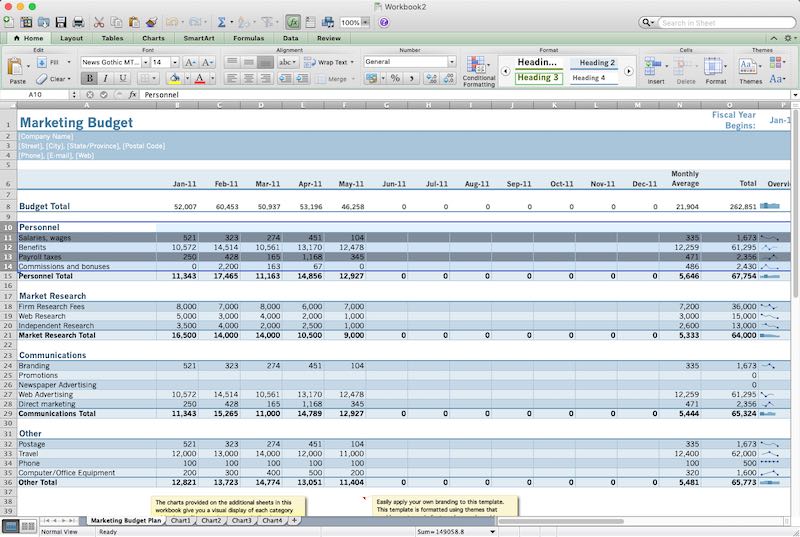The width and height of the screenshot is (800, 537).
Task: Open text orientation abc dropdown
Action: pos(288,62)
